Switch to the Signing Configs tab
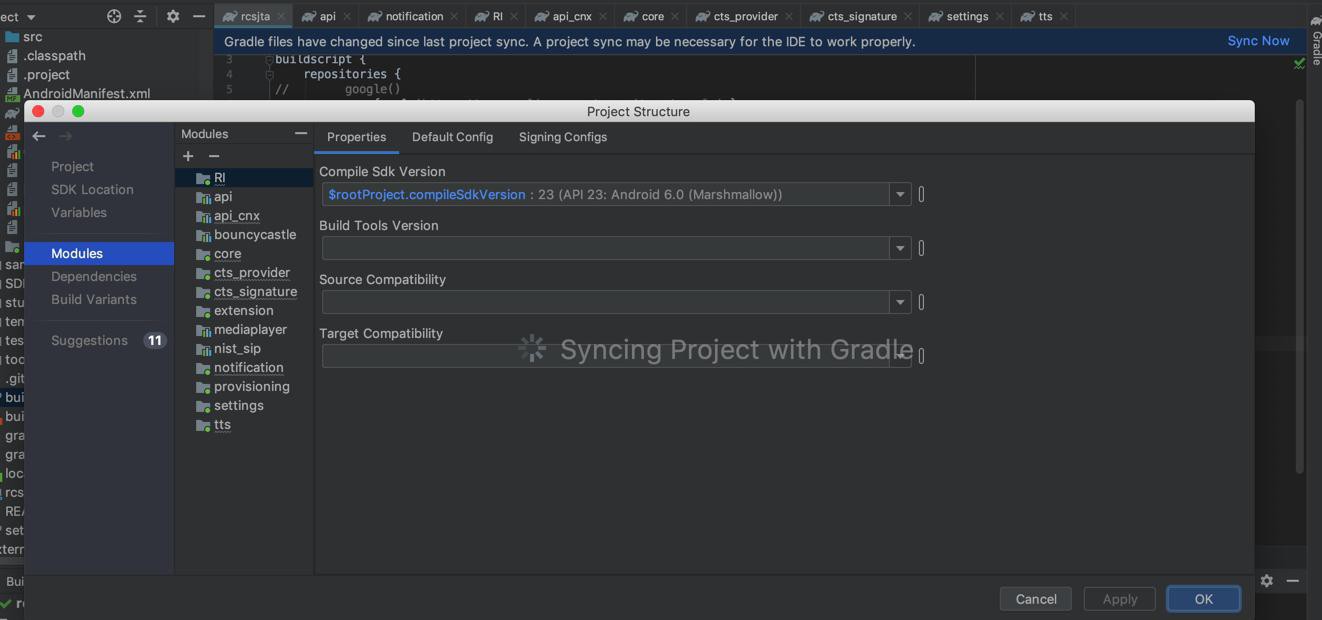 click(563, 137)
